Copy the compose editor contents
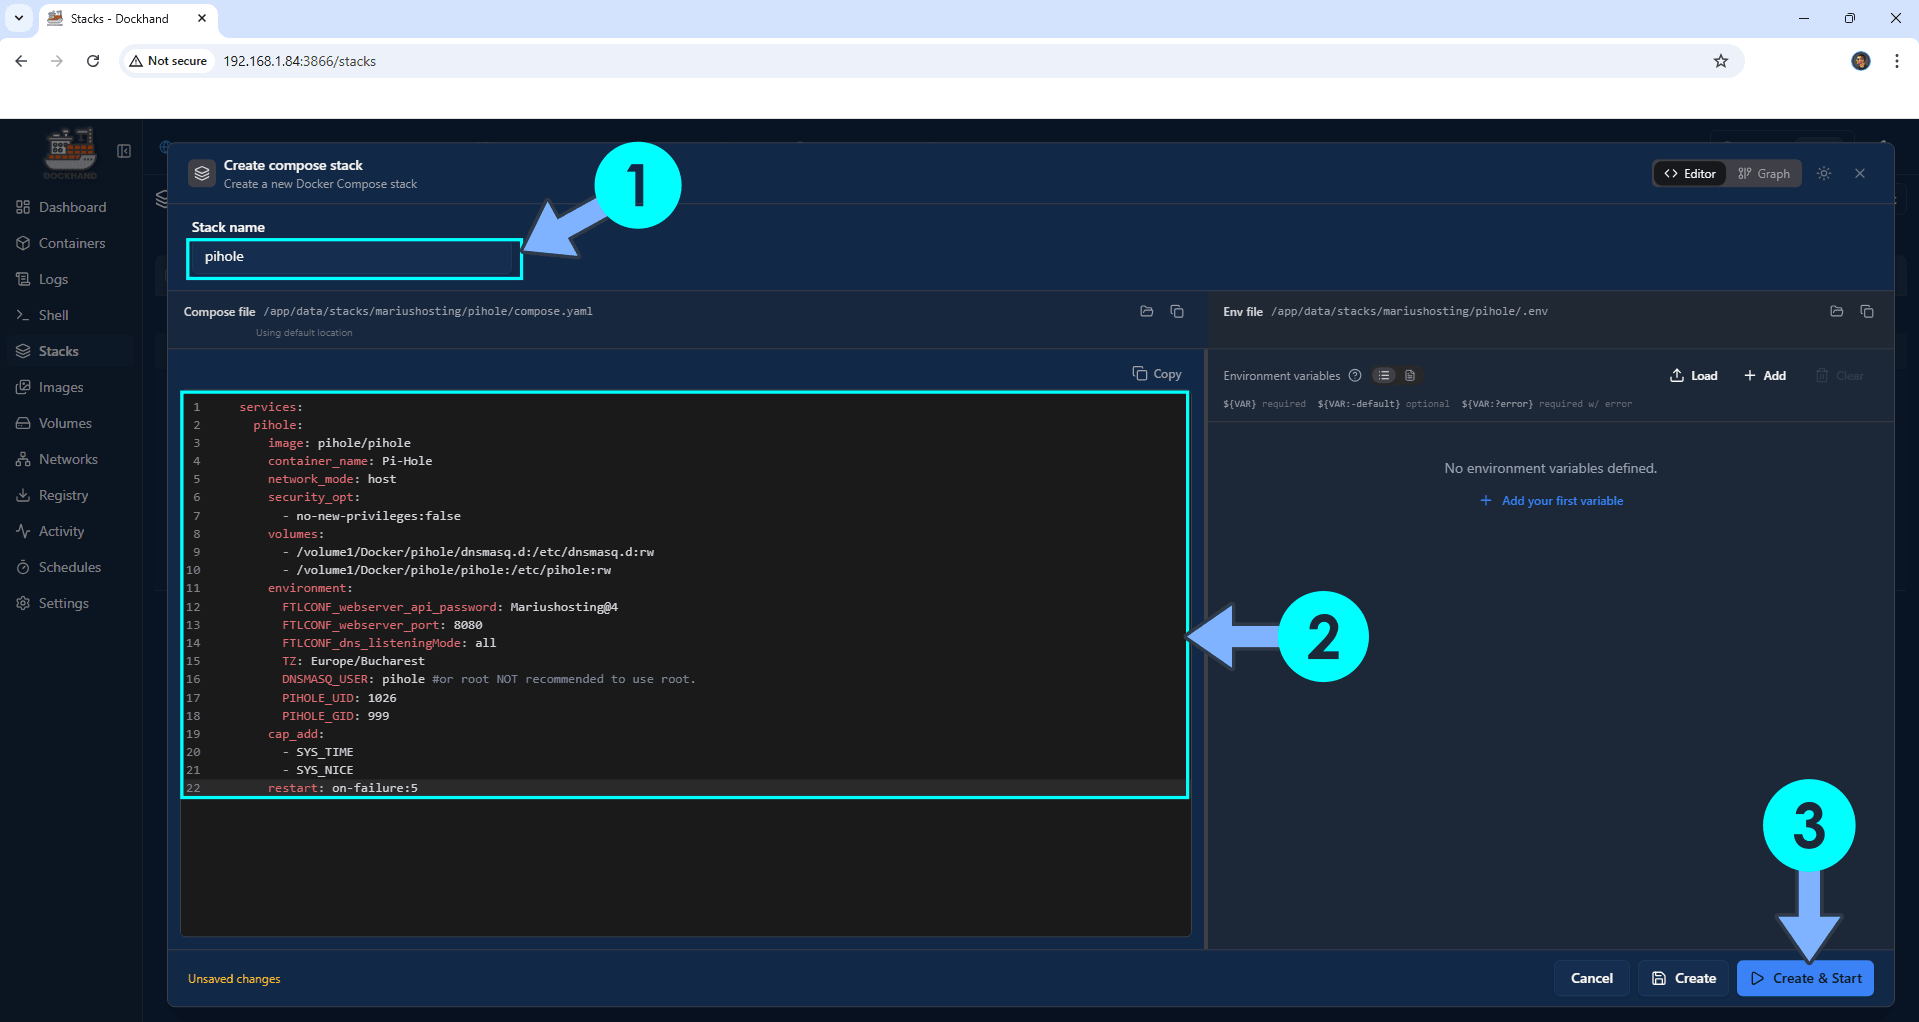This screenshot has width=1919, height=1022. coord(1157,374)
